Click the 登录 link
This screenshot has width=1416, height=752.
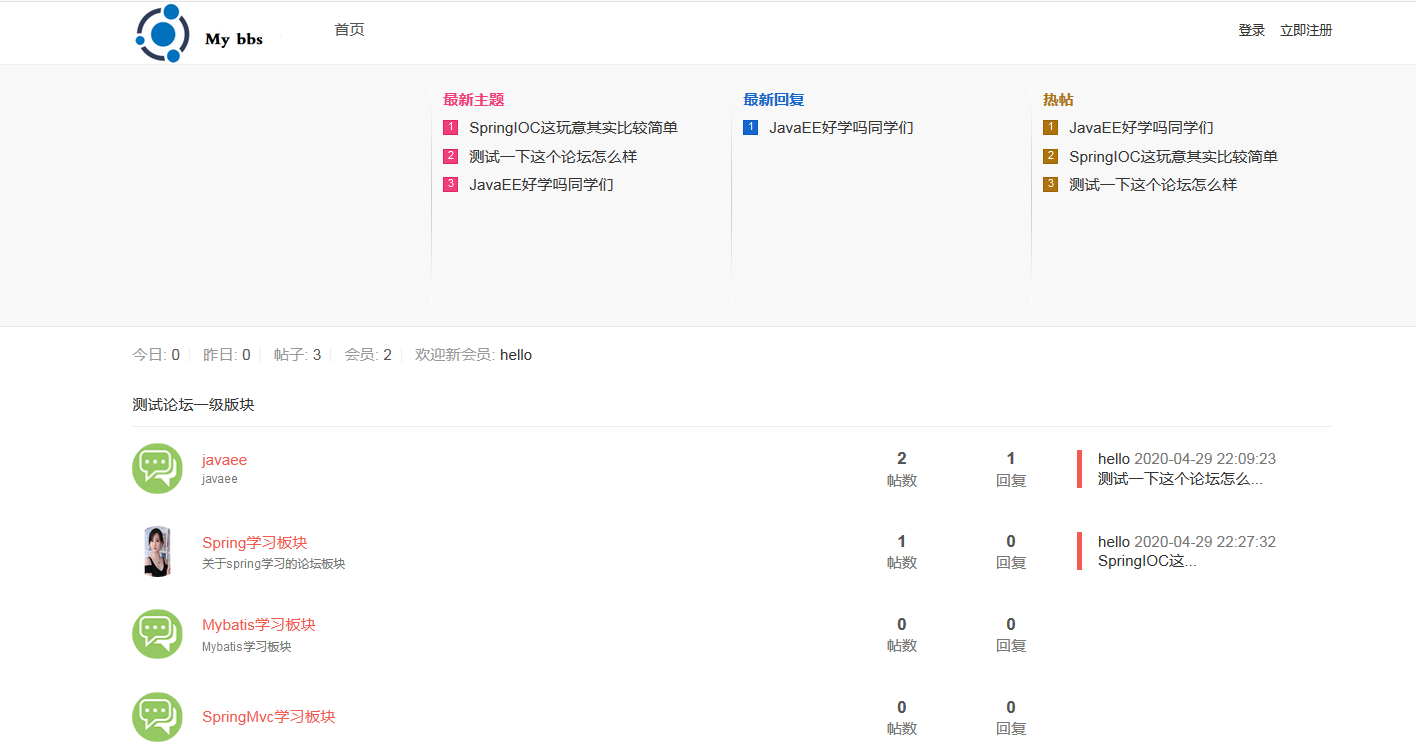(x=1251, y=30)
